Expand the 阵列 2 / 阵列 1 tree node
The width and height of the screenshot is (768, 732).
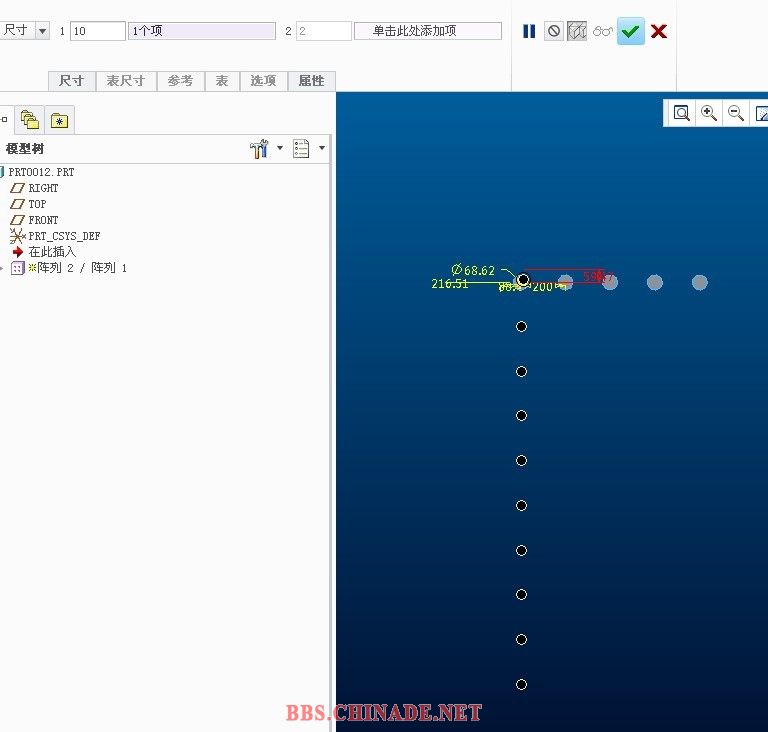pyautogui.click(x=3, y=268)
